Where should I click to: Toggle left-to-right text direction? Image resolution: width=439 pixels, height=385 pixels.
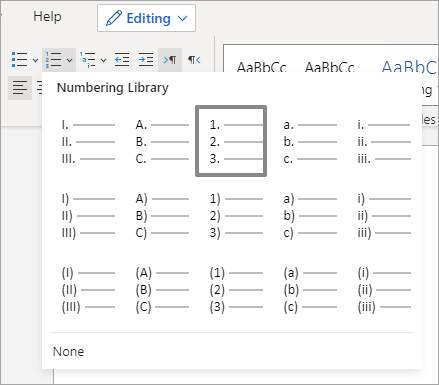170,60
